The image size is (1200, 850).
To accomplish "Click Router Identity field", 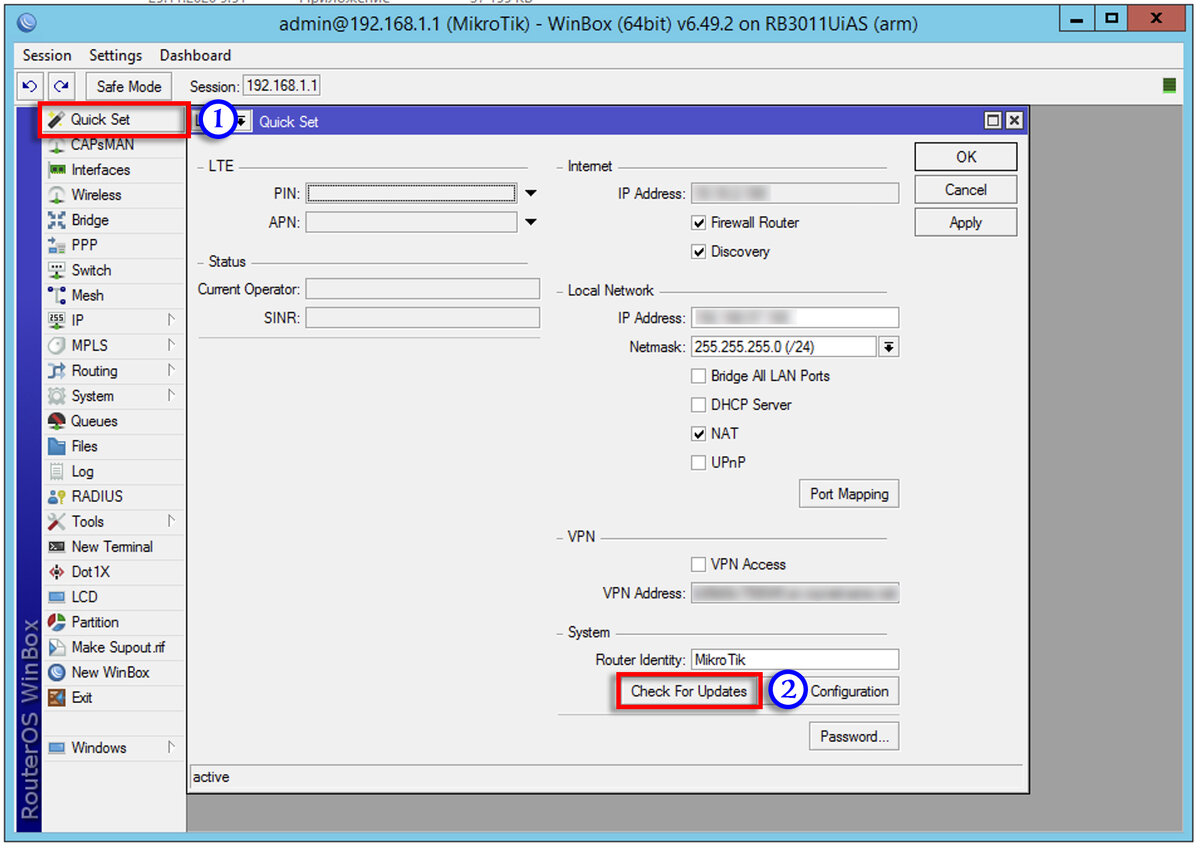I will click(x=795, y=660).
